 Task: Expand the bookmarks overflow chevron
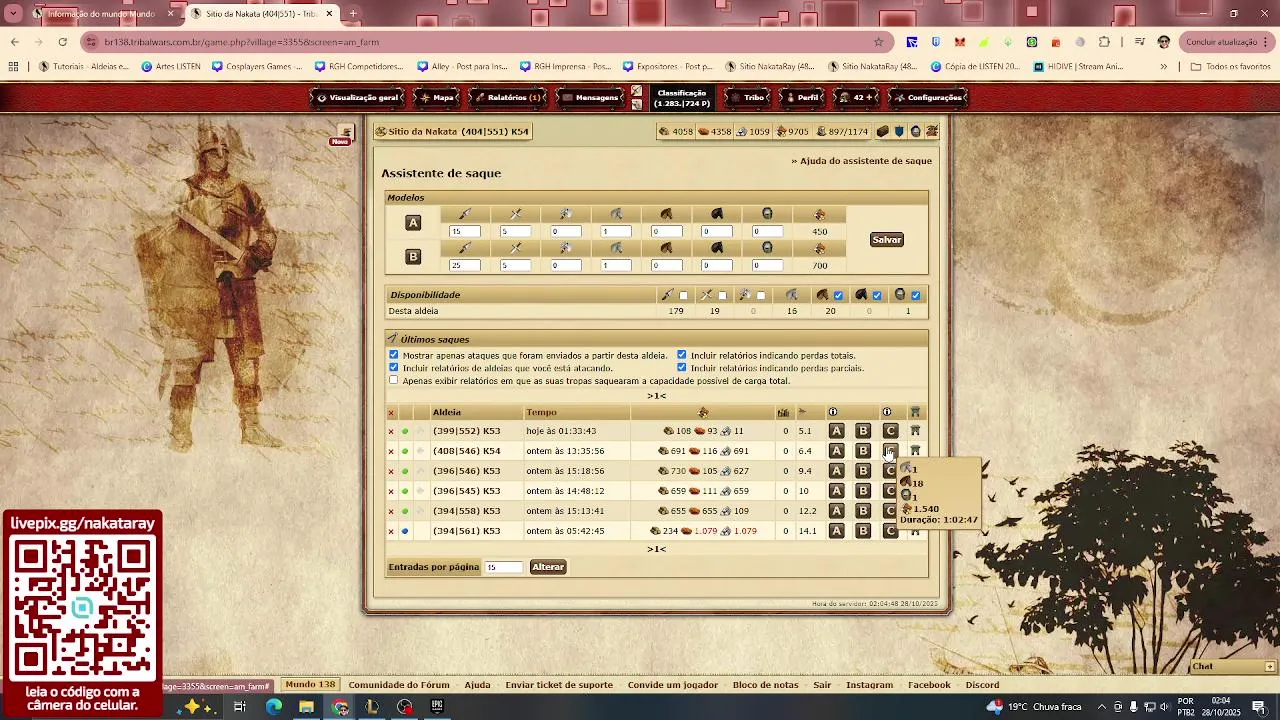pyautogui.click(x=1163, y=67)
